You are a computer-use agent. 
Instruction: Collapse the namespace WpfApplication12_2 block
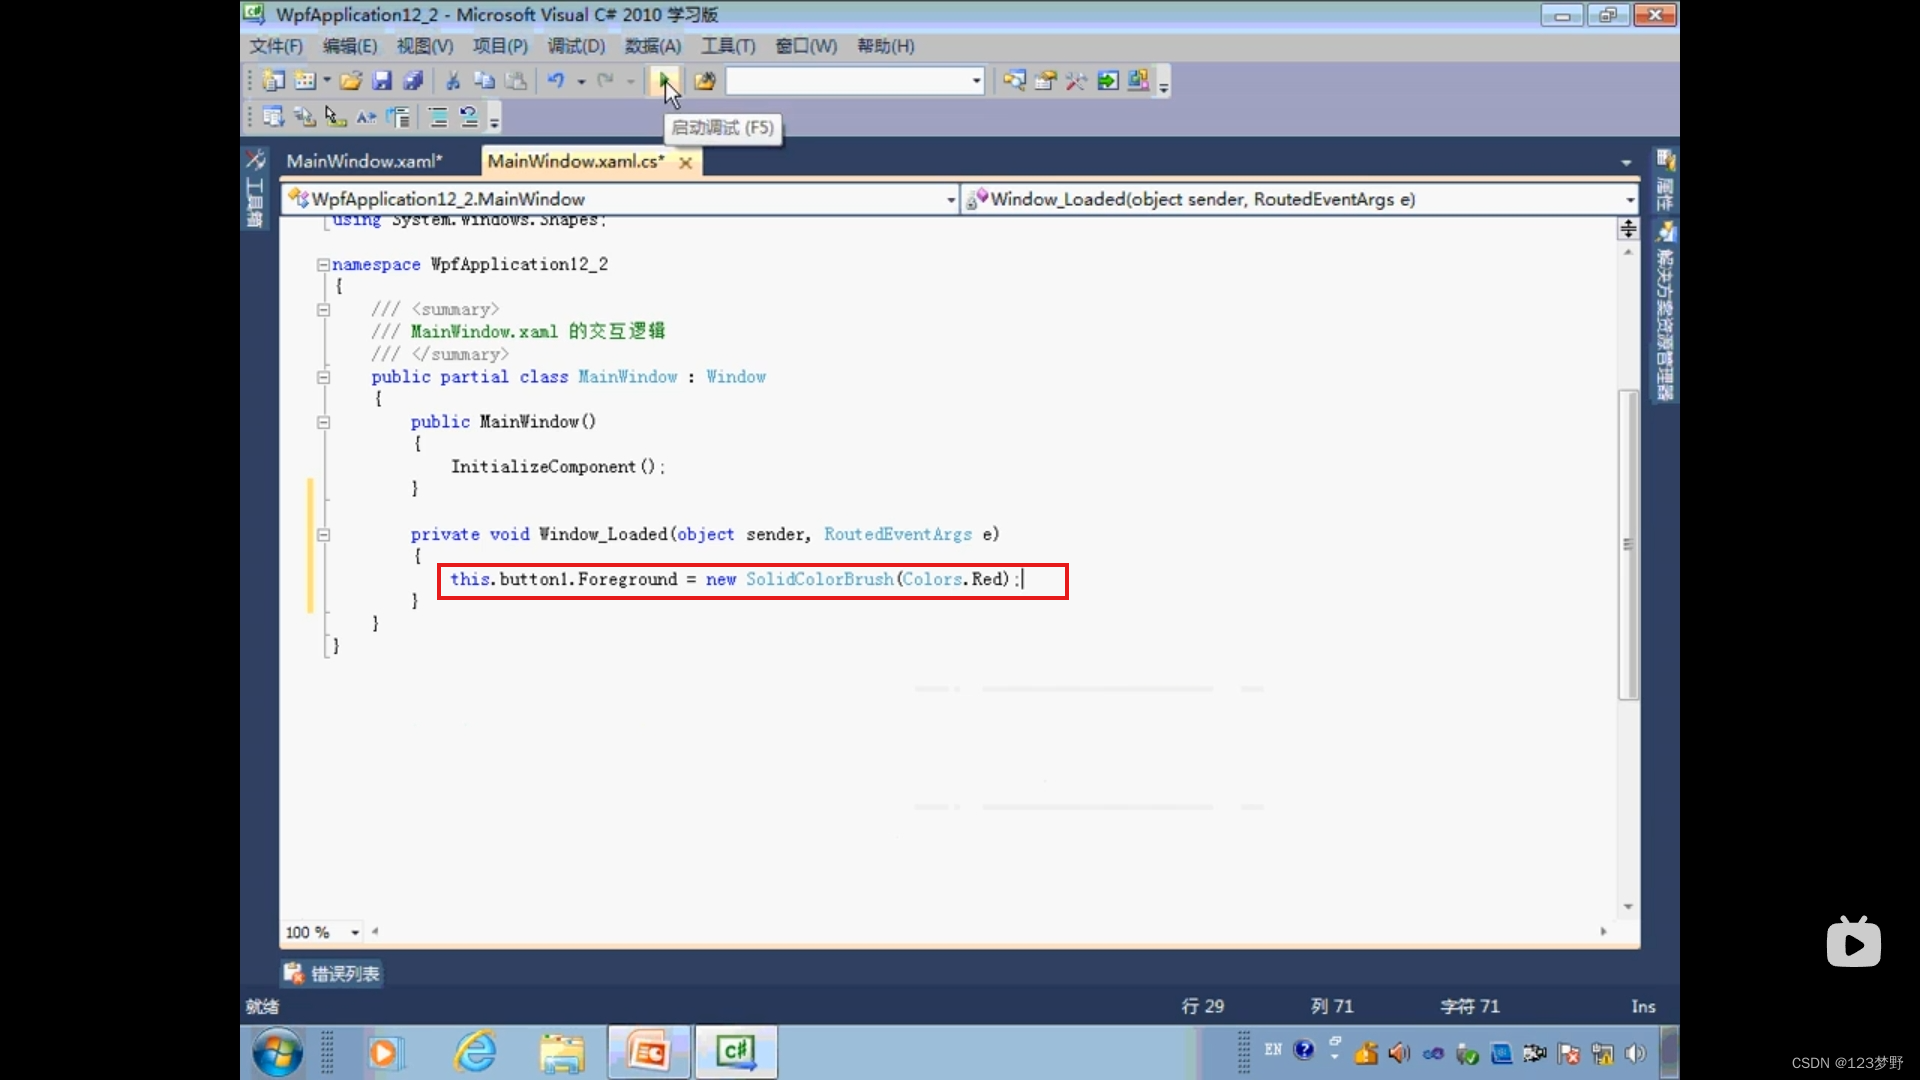click(x=323, y=265)
